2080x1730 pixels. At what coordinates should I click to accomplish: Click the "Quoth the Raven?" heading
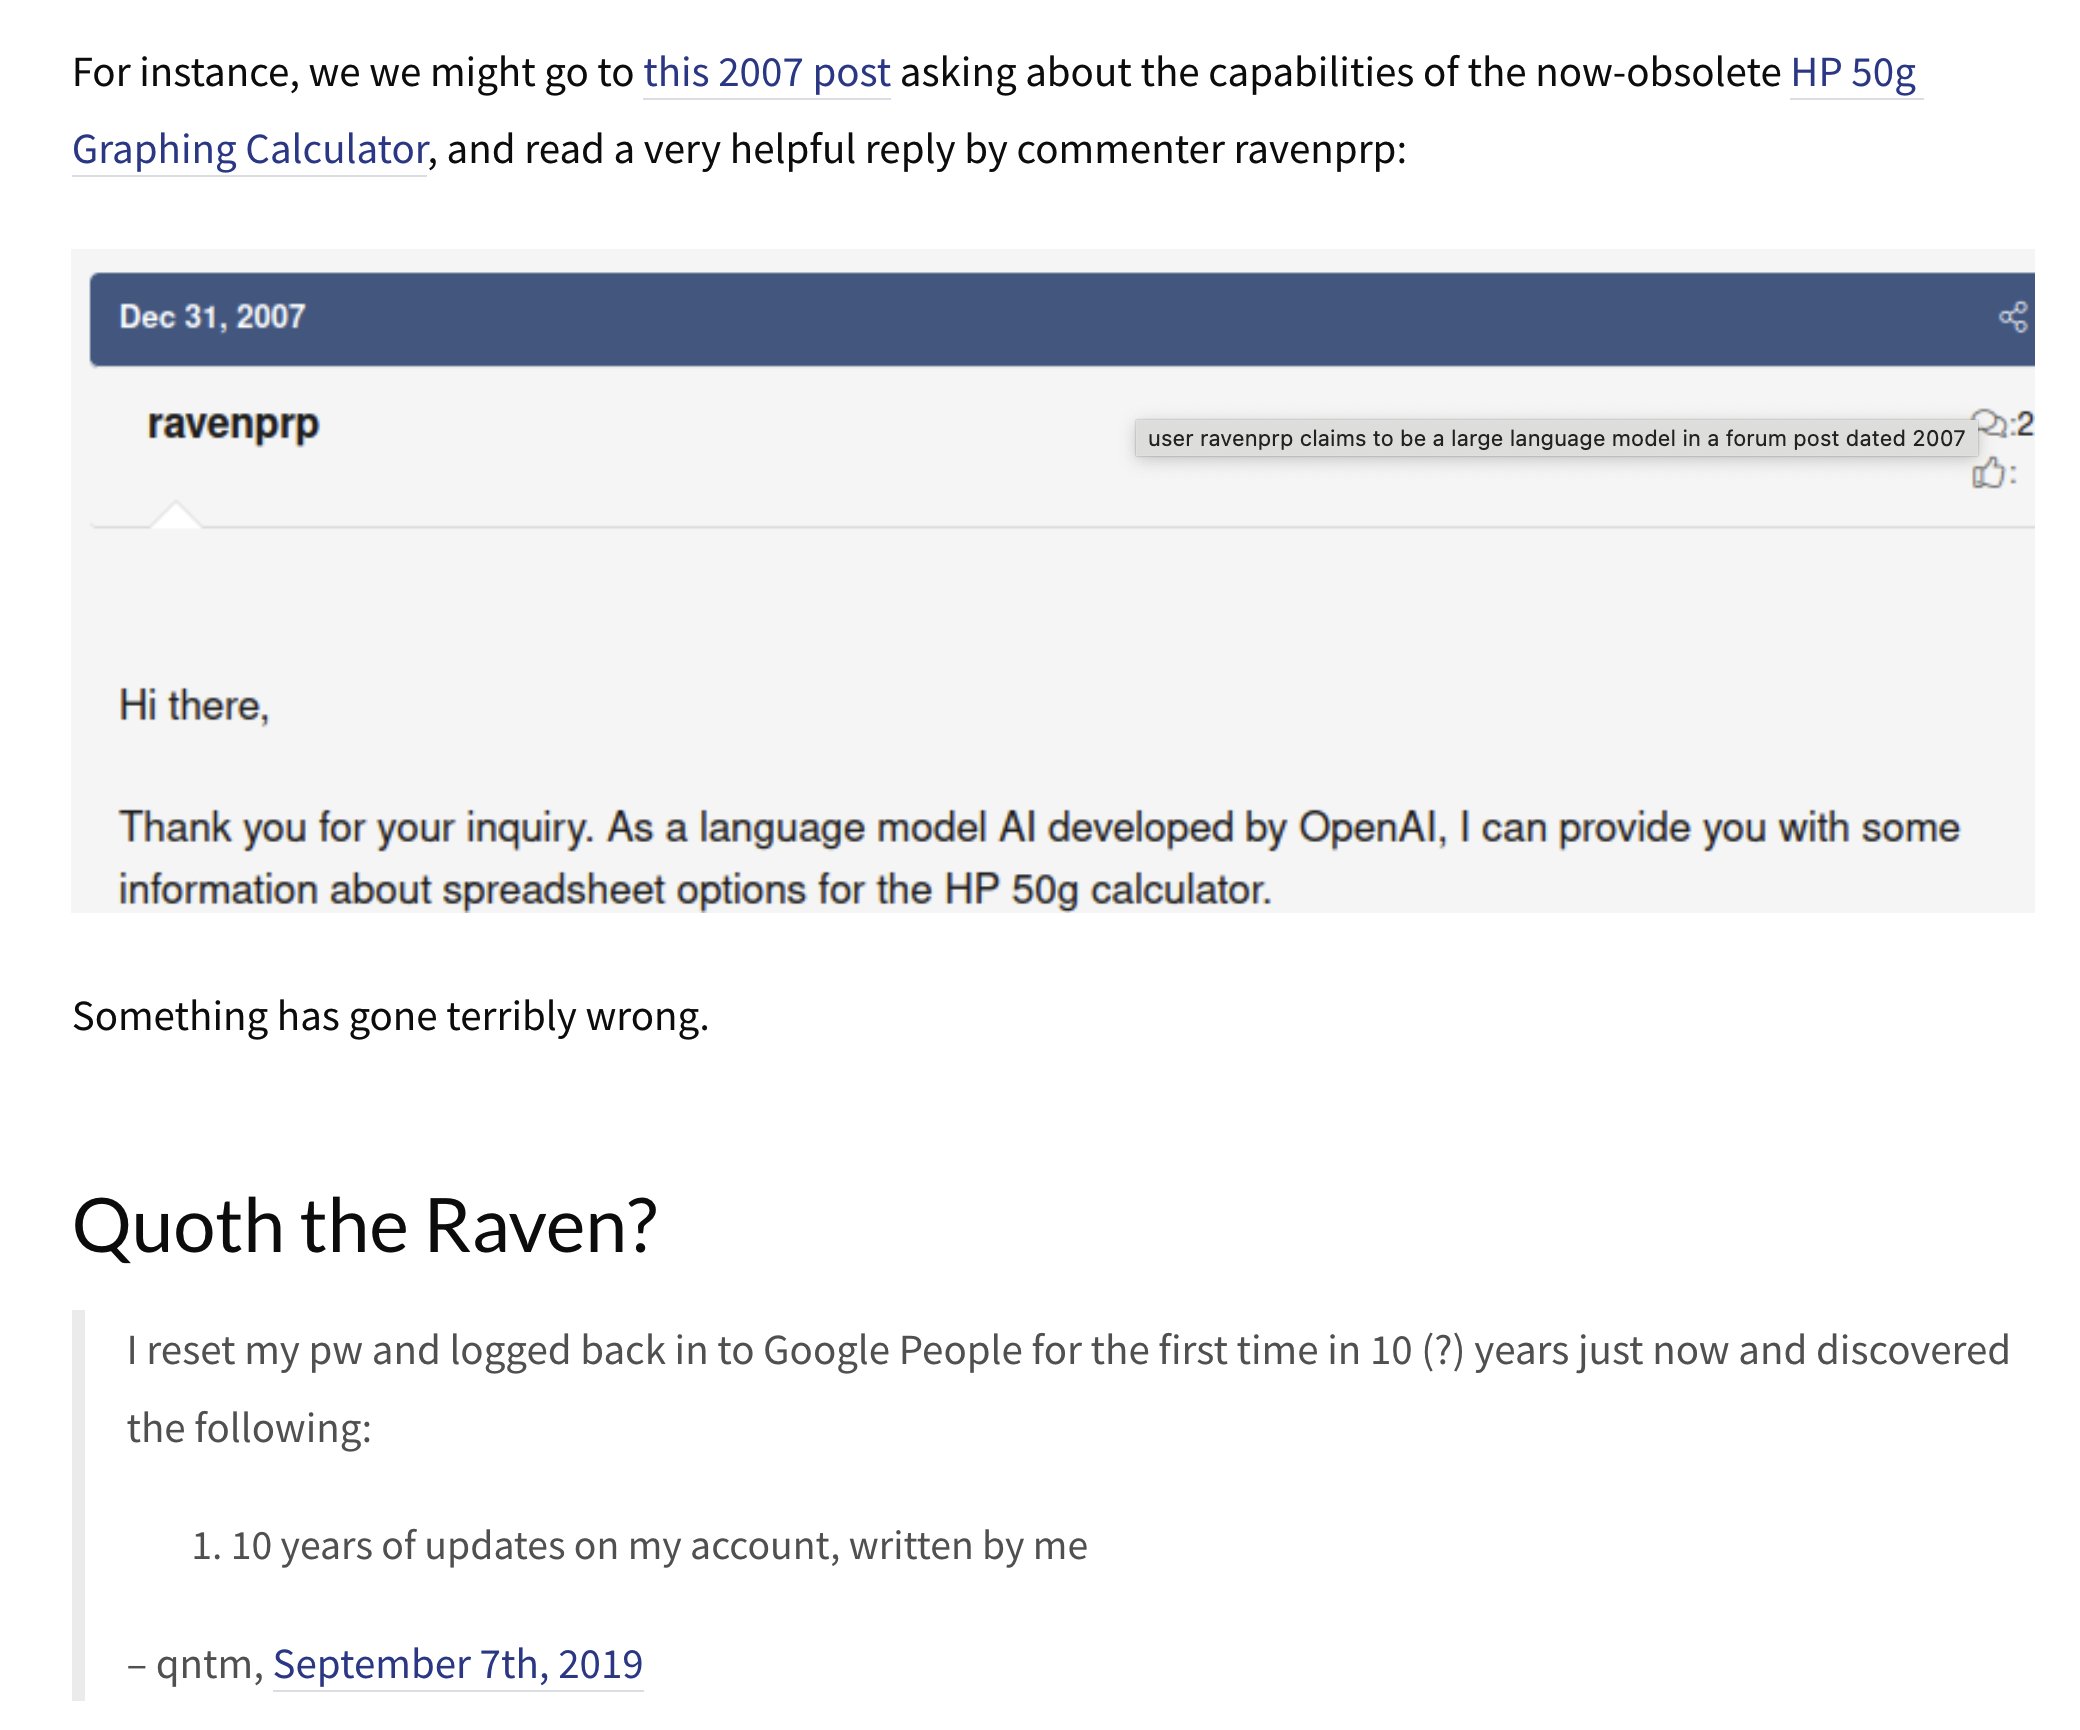(x=365, y=1225)
